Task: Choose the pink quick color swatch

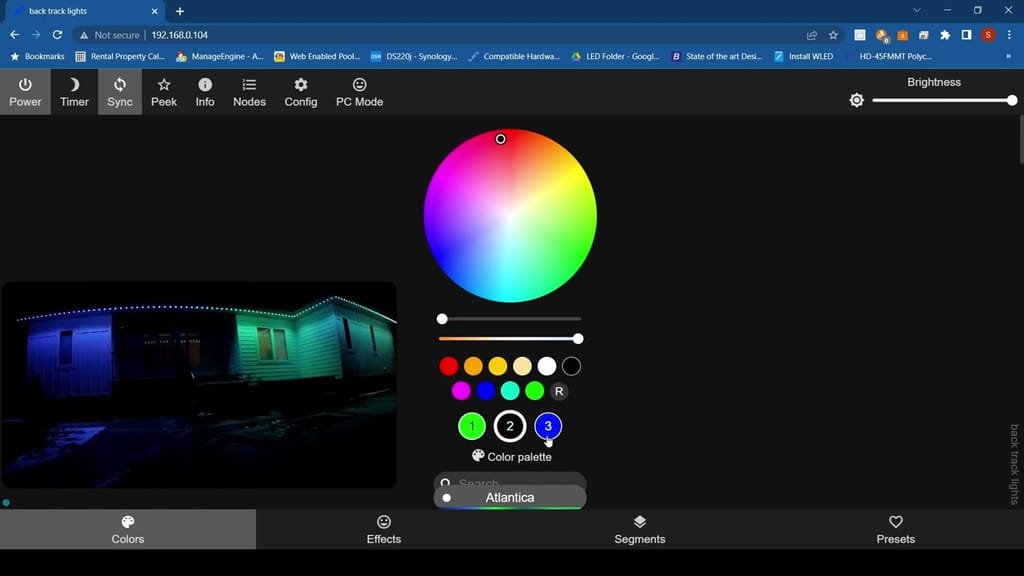Action: click(461, 391)
